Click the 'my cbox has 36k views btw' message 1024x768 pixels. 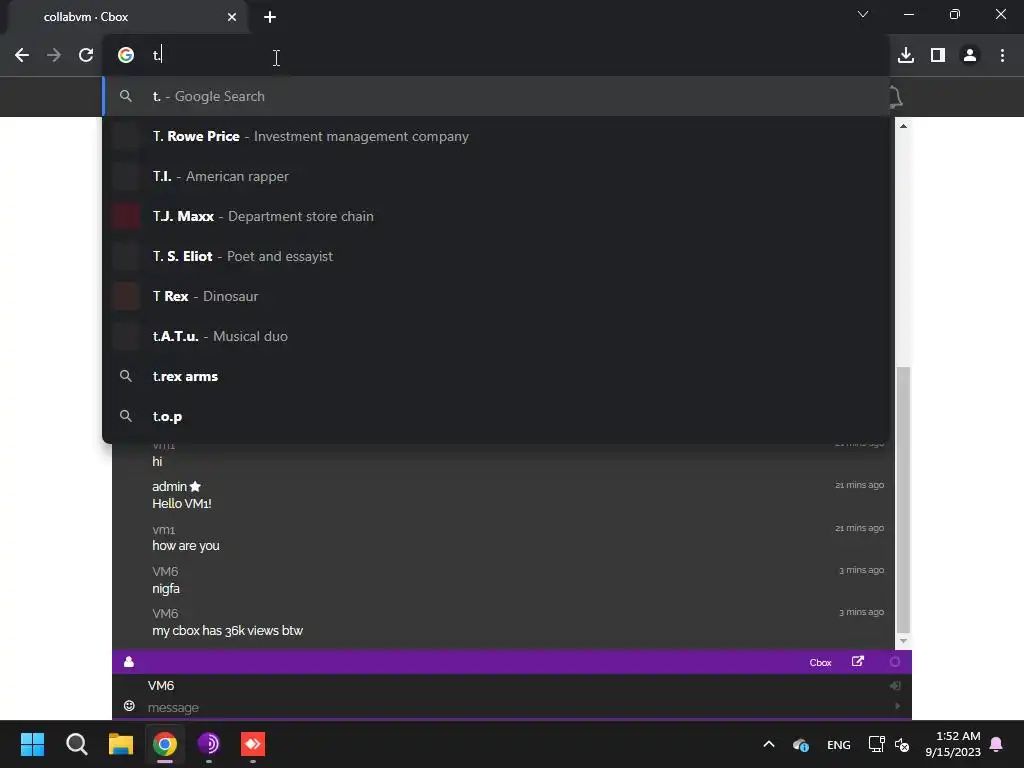pos(227,631)
